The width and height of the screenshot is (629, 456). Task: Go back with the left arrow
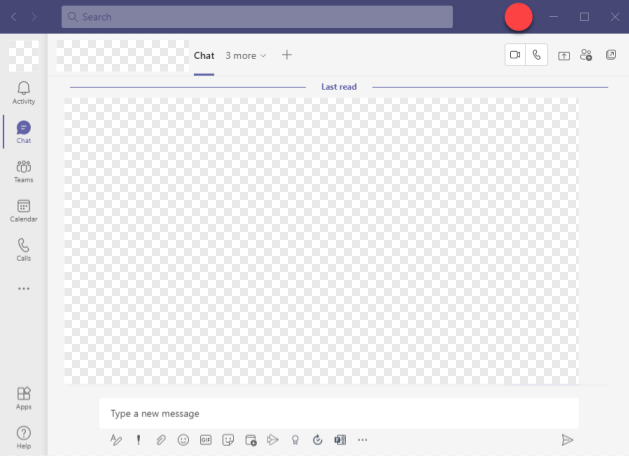(14, 17)
